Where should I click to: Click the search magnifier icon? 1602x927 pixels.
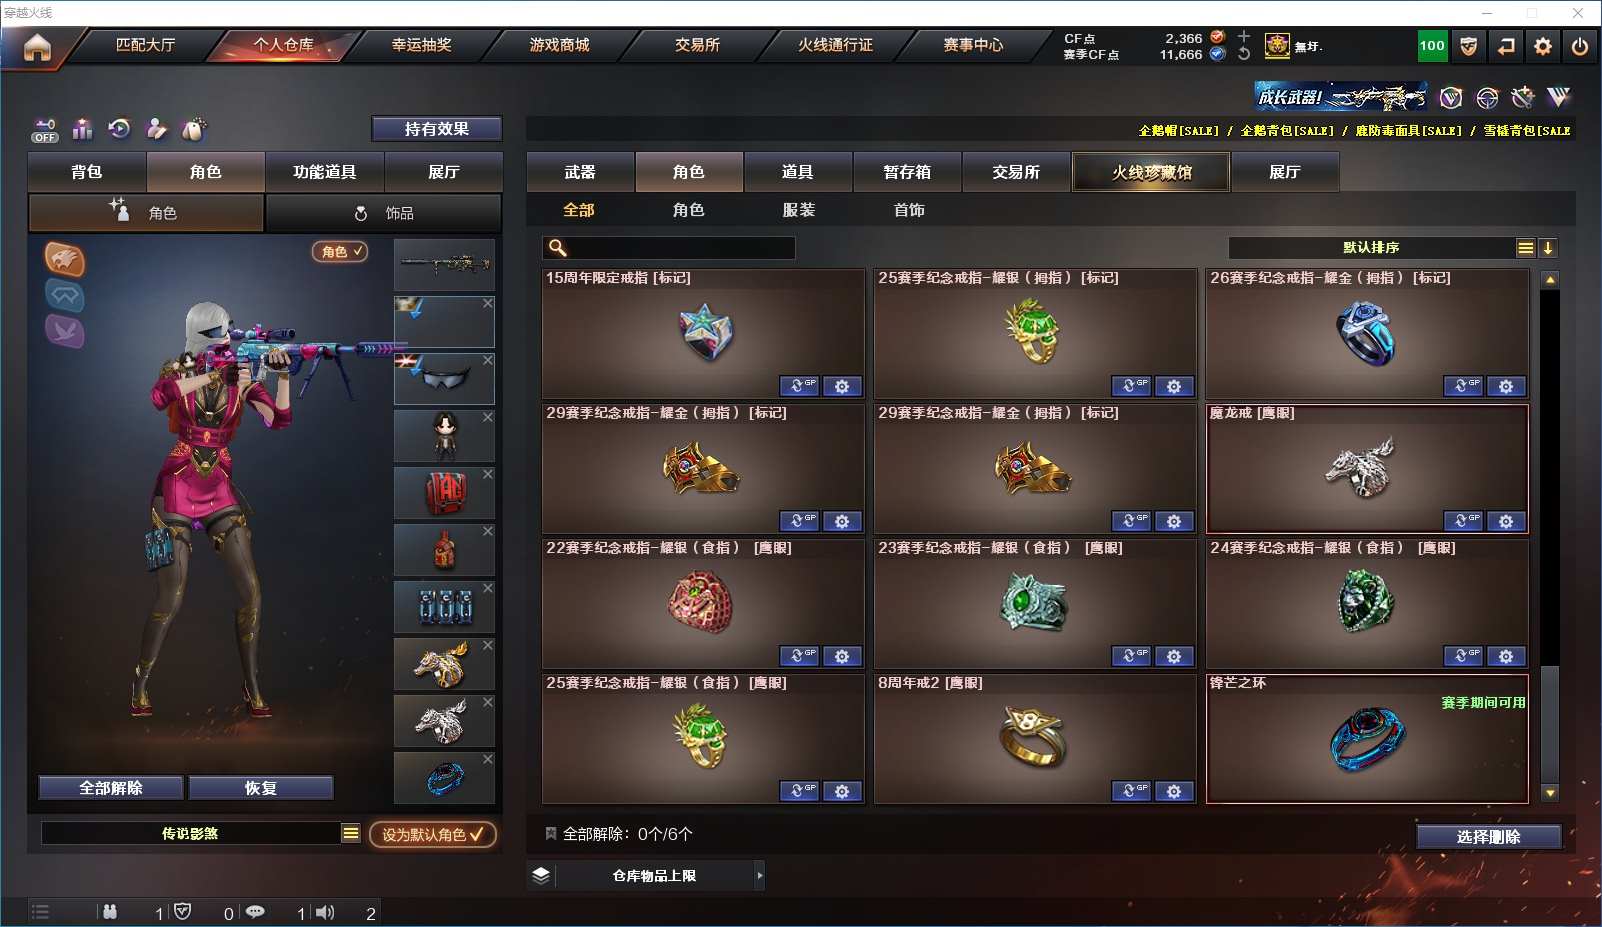pyautogui.click(x=558, y=248)
